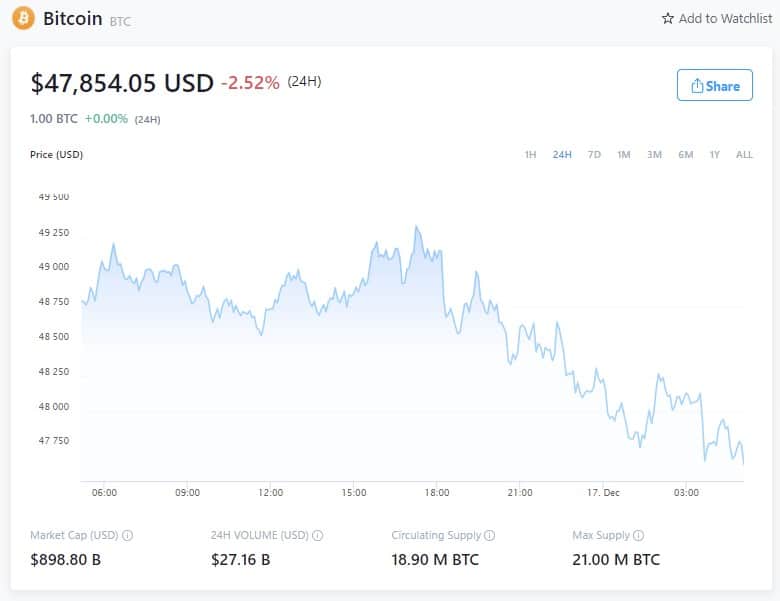
Task: Click the Bitcoin title text
Action: [x=73, y=18]
